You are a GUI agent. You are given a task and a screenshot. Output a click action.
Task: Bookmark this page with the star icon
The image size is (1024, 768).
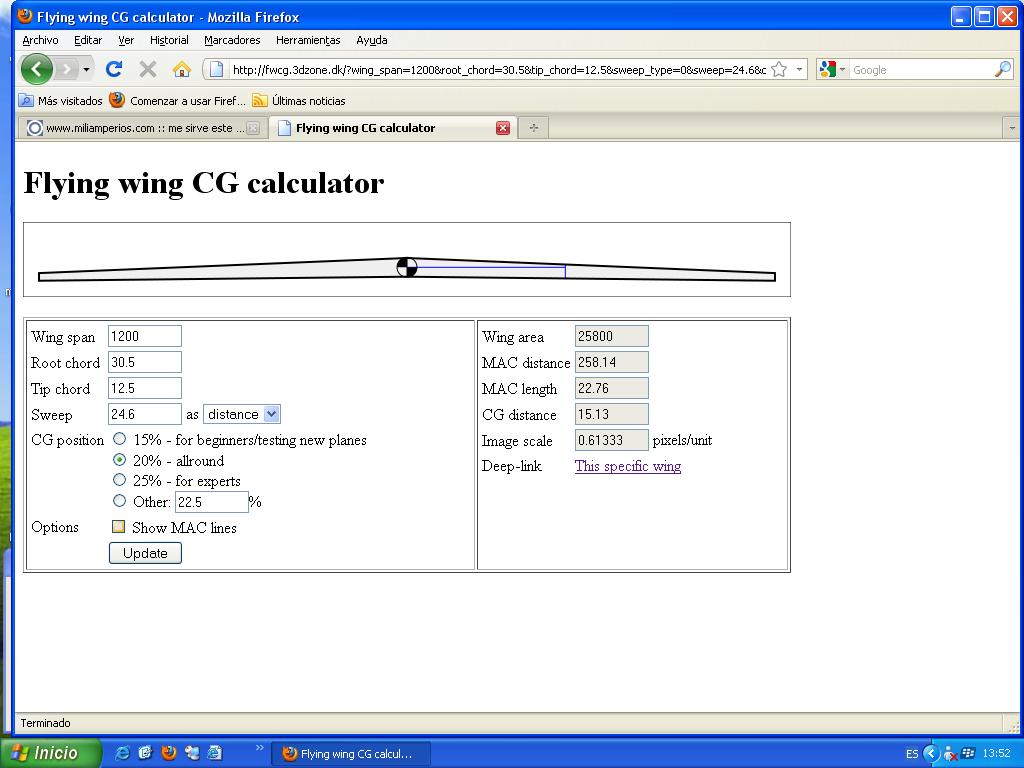(779, 69)
